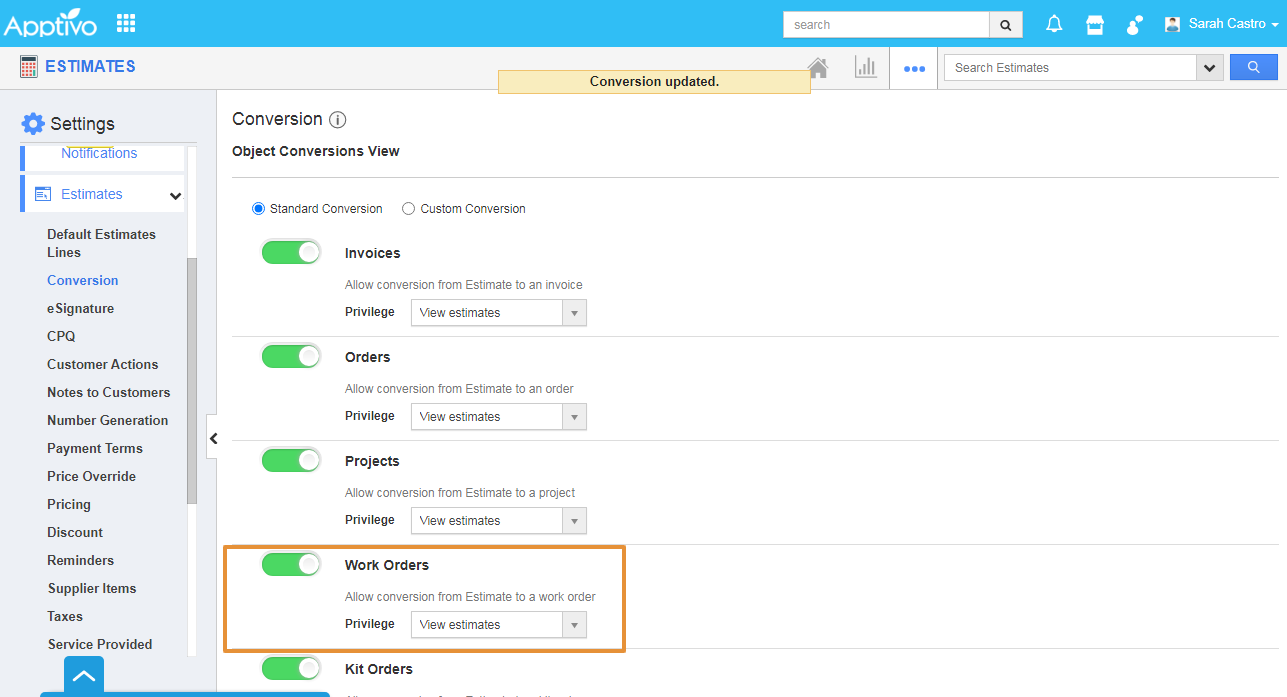Screen dimensions: 1287x697
Task: Open Customer Actions settings
Action: click(x=103, y=365)
